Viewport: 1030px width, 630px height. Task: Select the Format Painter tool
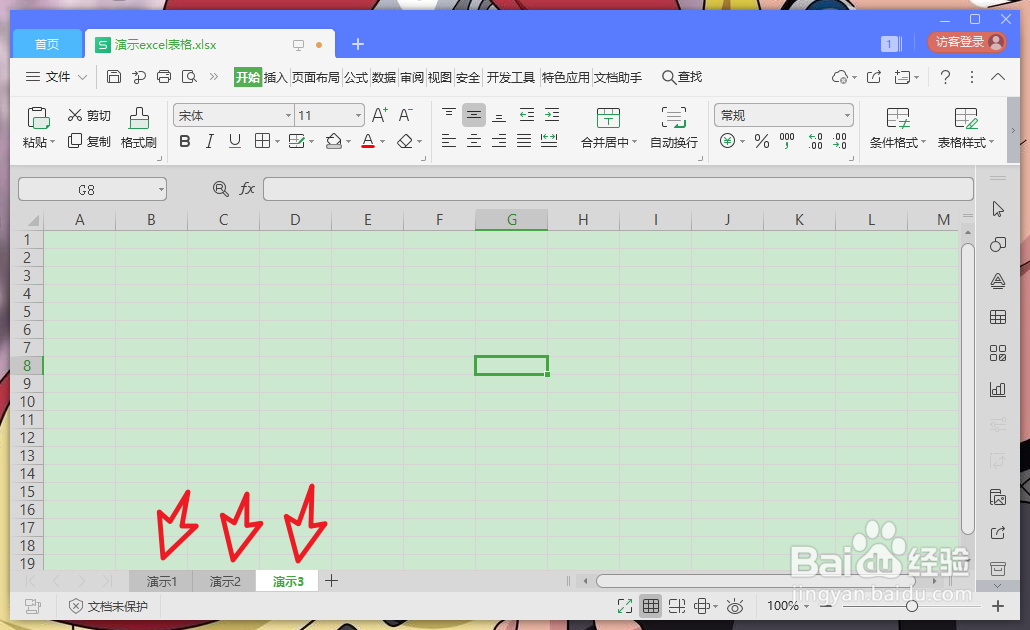(x=138, y=128)
